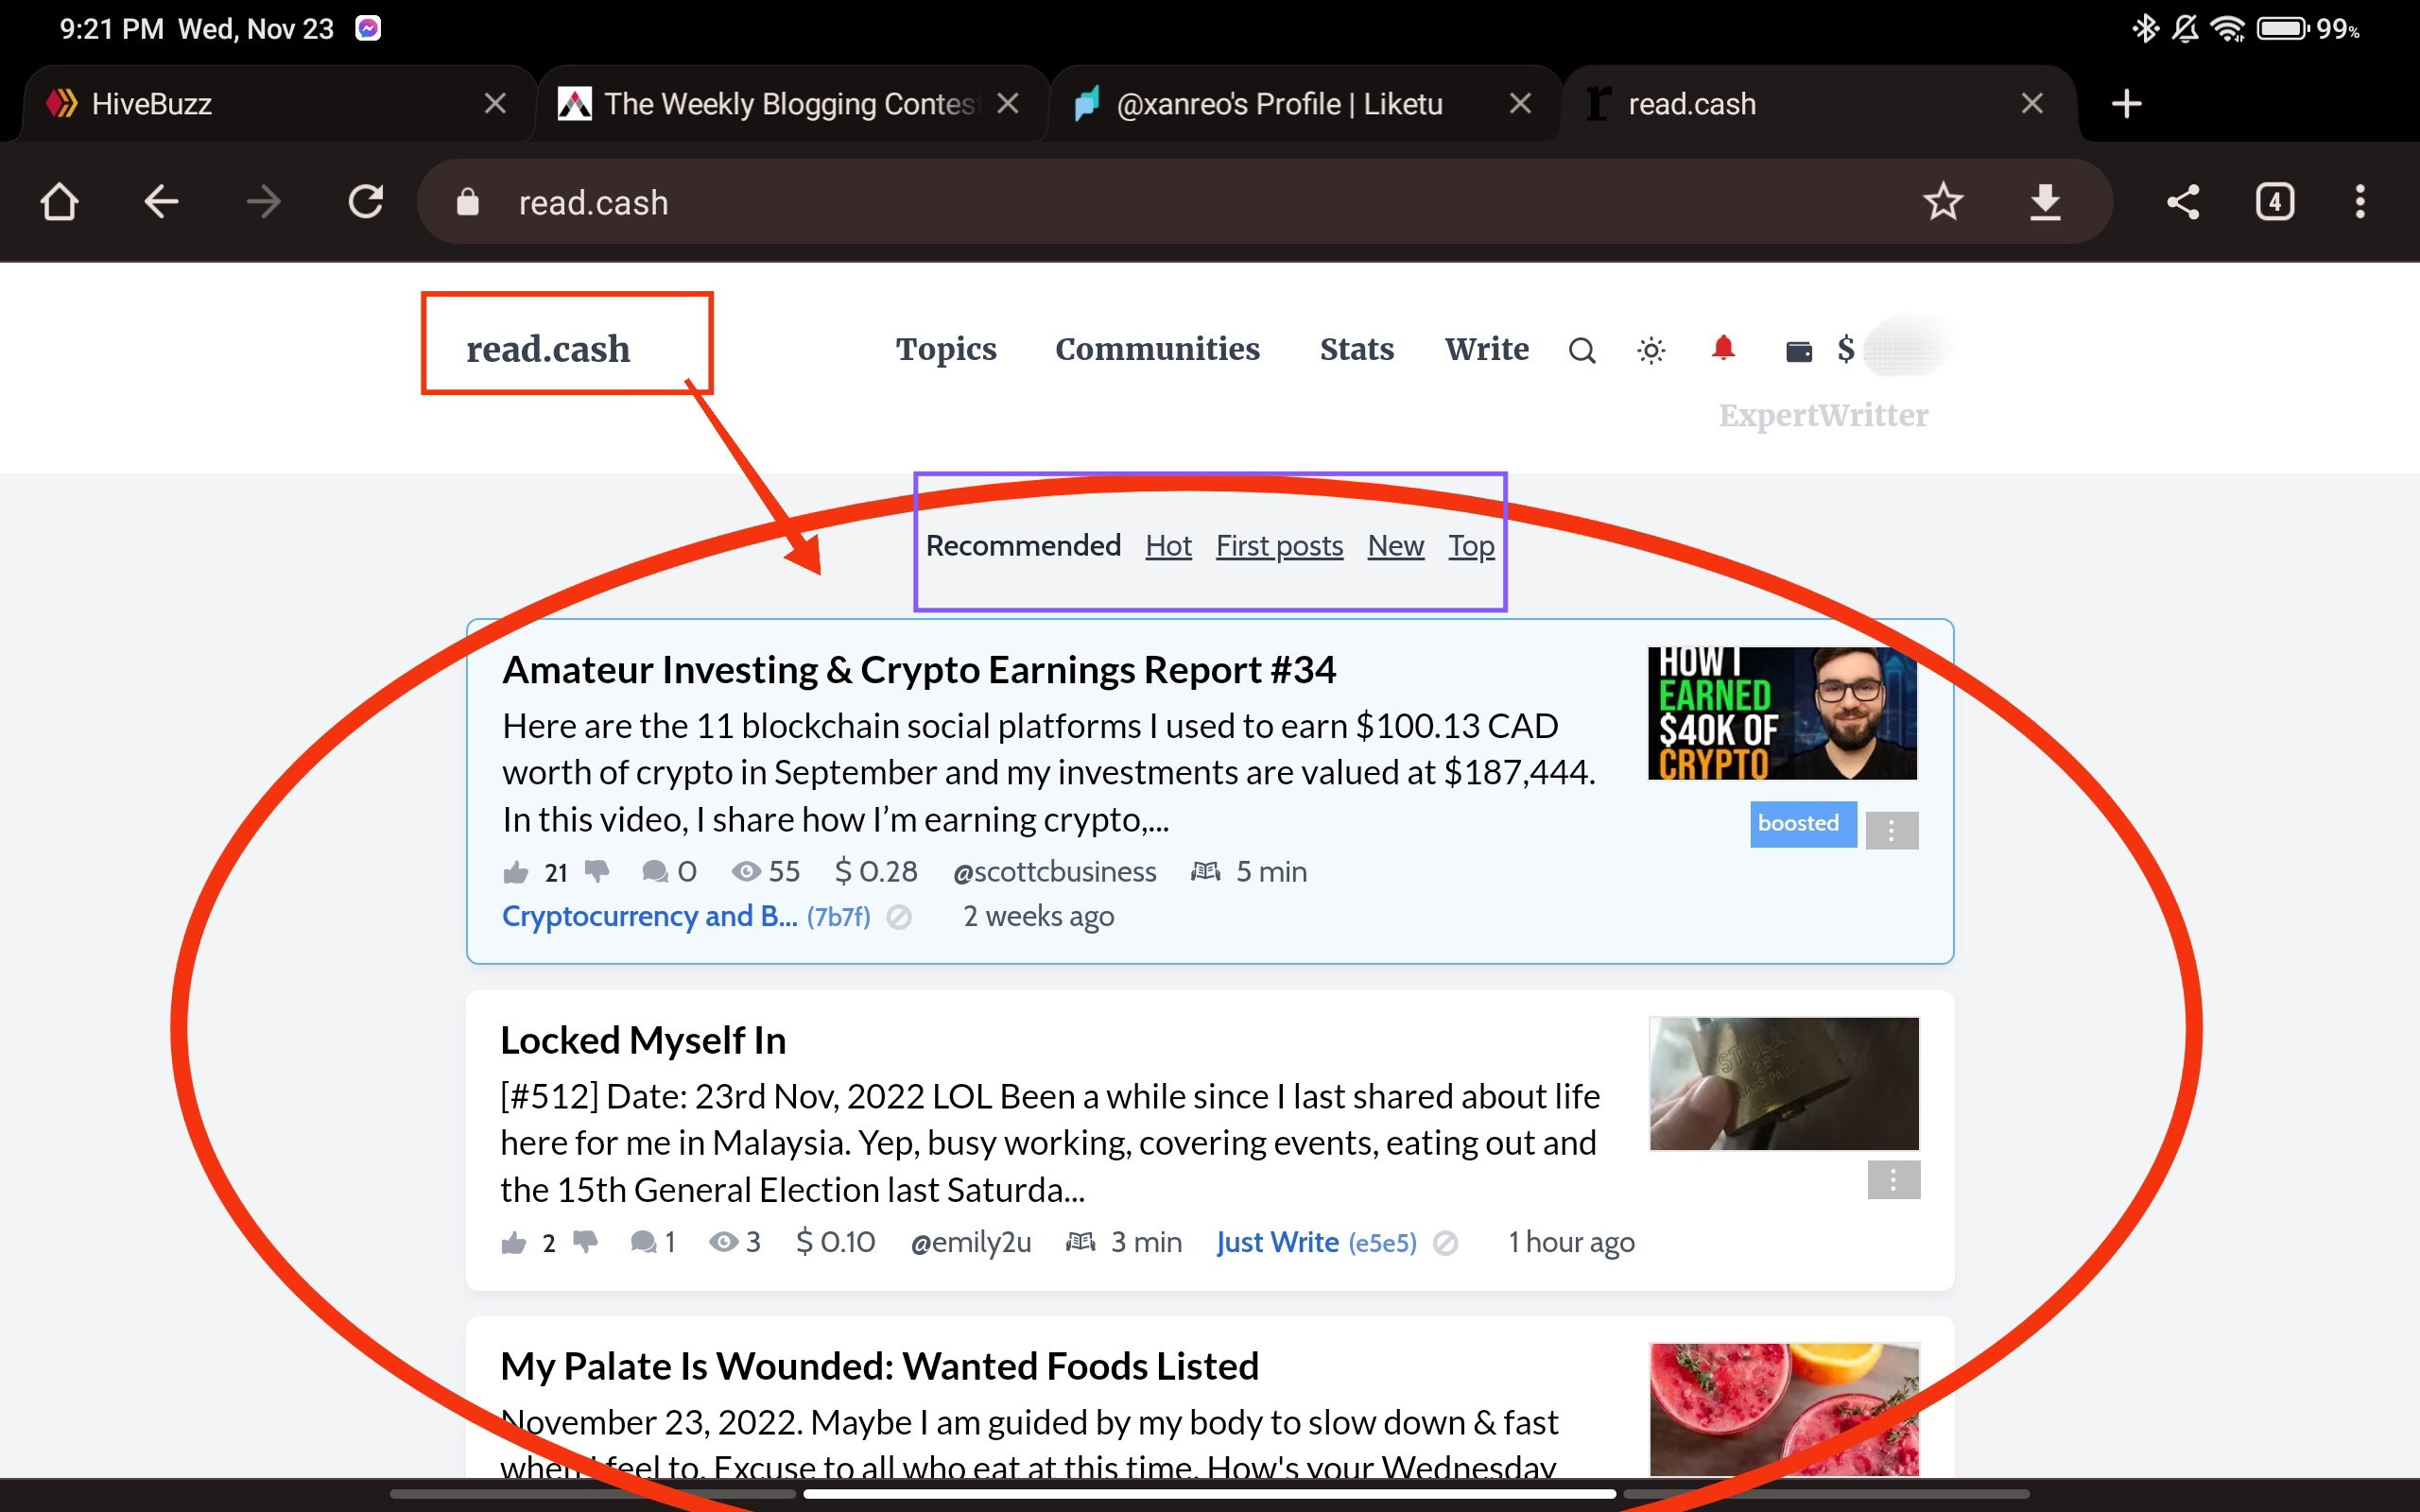Tap the search magnifier on read.cash
The height and width of the screenshot is (1512, 2420).
click(1581, 350)
